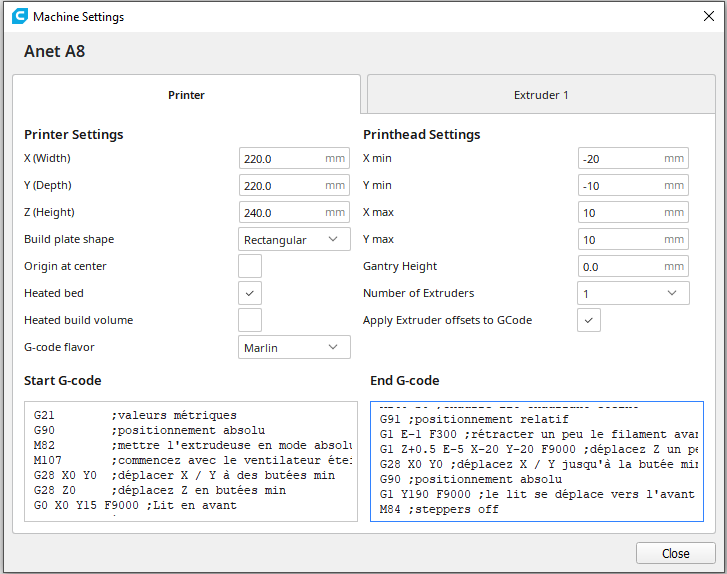
Task: Click inside the Start G-code text area
Action: tap(191, 461)
